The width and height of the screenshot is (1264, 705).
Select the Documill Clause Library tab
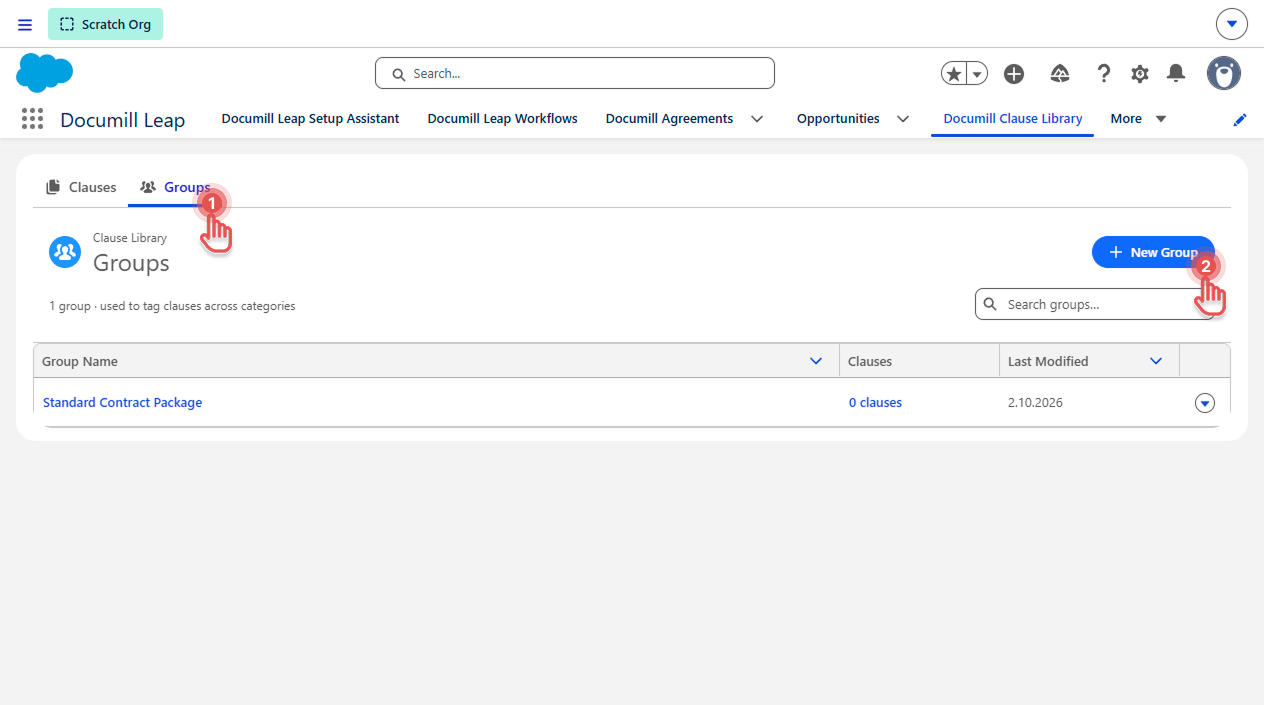1013,119
